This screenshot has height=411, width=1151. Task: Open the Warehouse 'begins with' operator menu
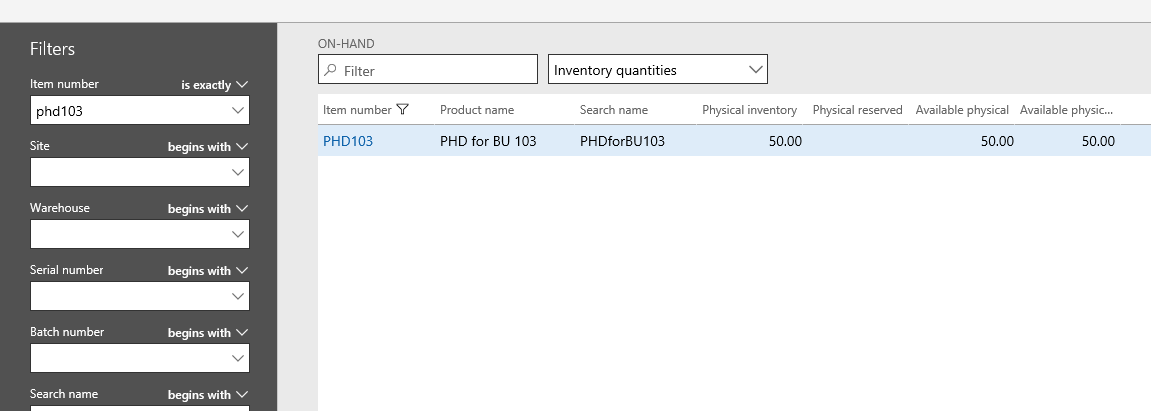208,209
